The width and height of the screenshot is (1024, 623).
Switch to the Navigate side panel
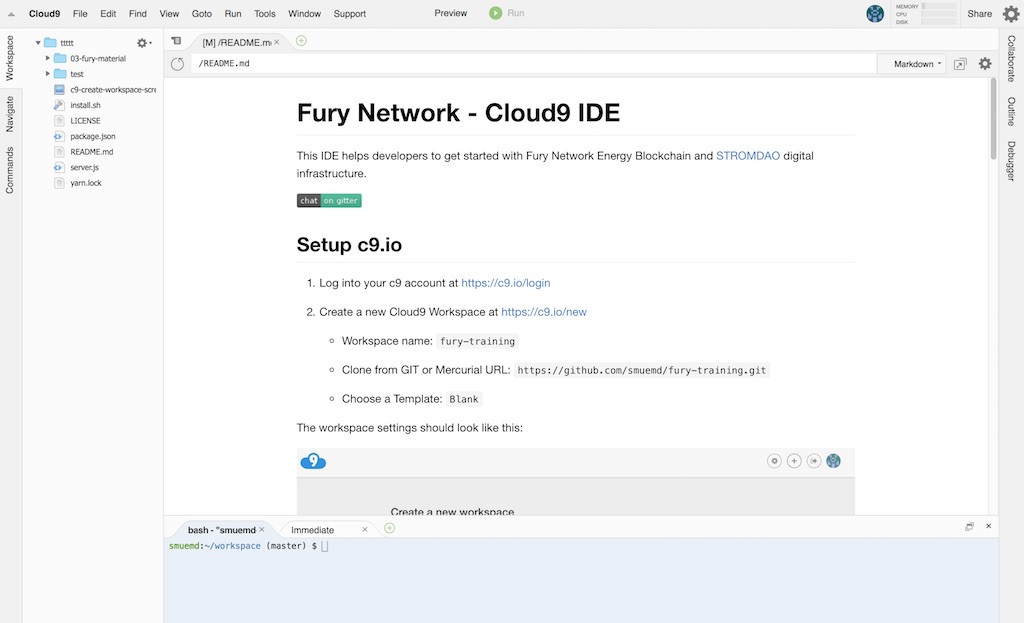tap(10, 114)
